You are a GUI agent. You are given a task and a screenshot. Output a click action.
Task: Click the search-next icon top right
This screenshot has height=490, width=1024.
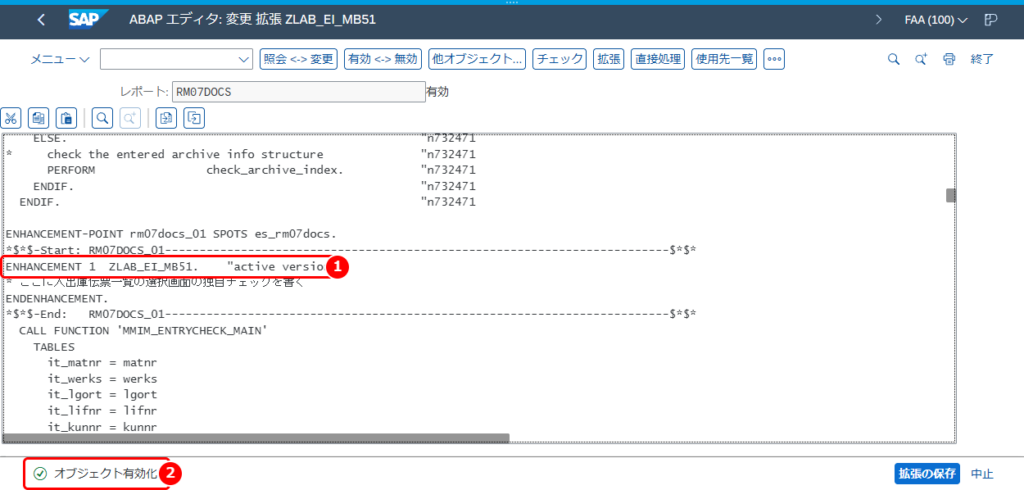[x=921, y=59]
